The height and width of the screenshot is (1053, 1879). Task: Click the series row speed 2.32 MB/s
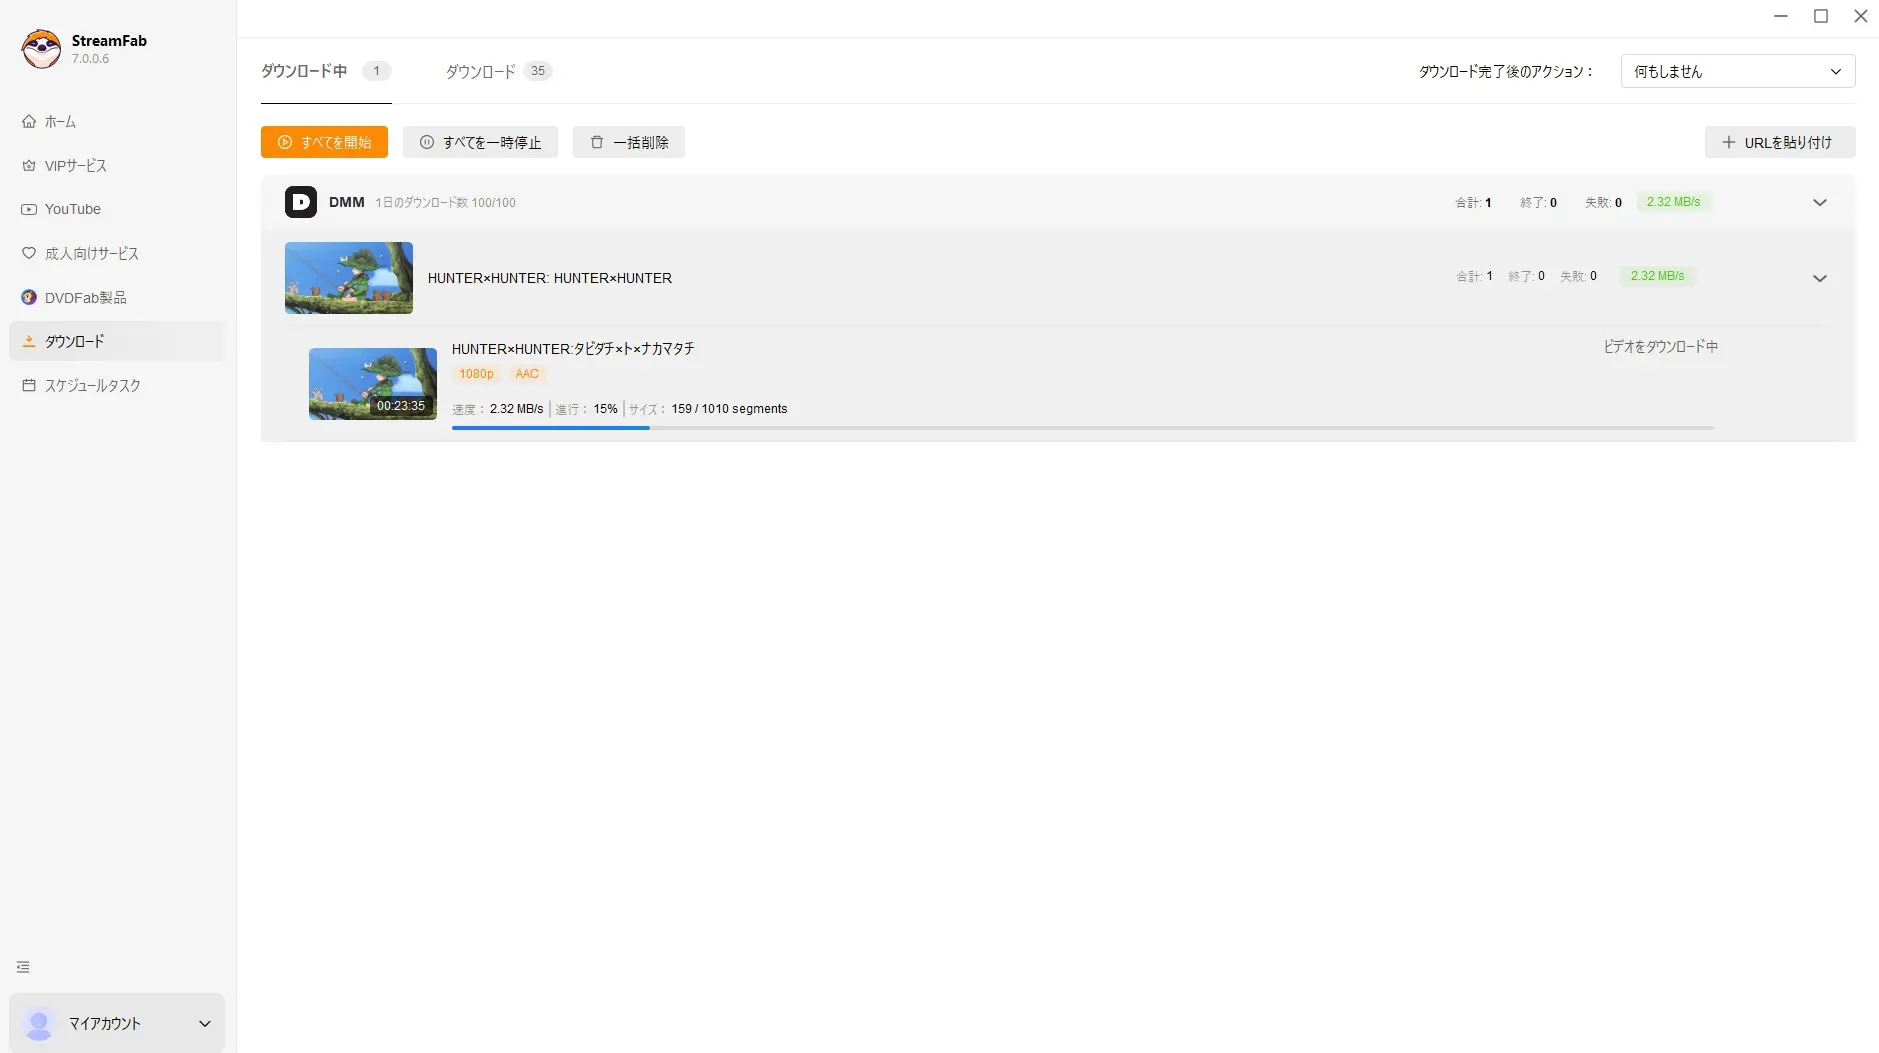pos(1658,276)
